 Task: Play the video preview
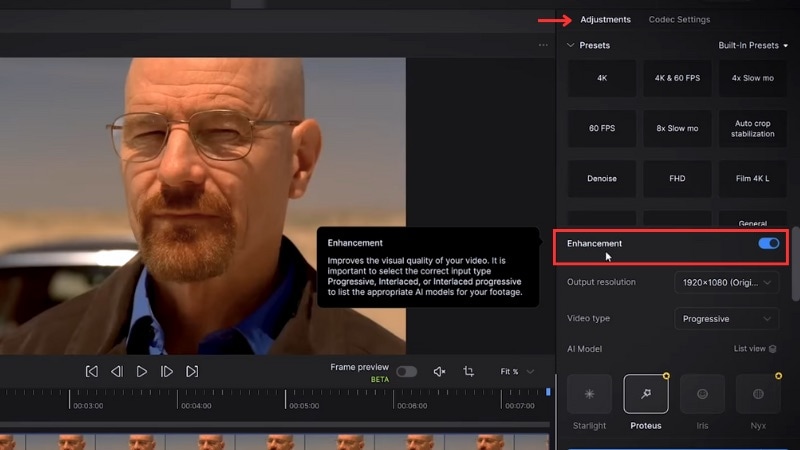tap(142, 371)
